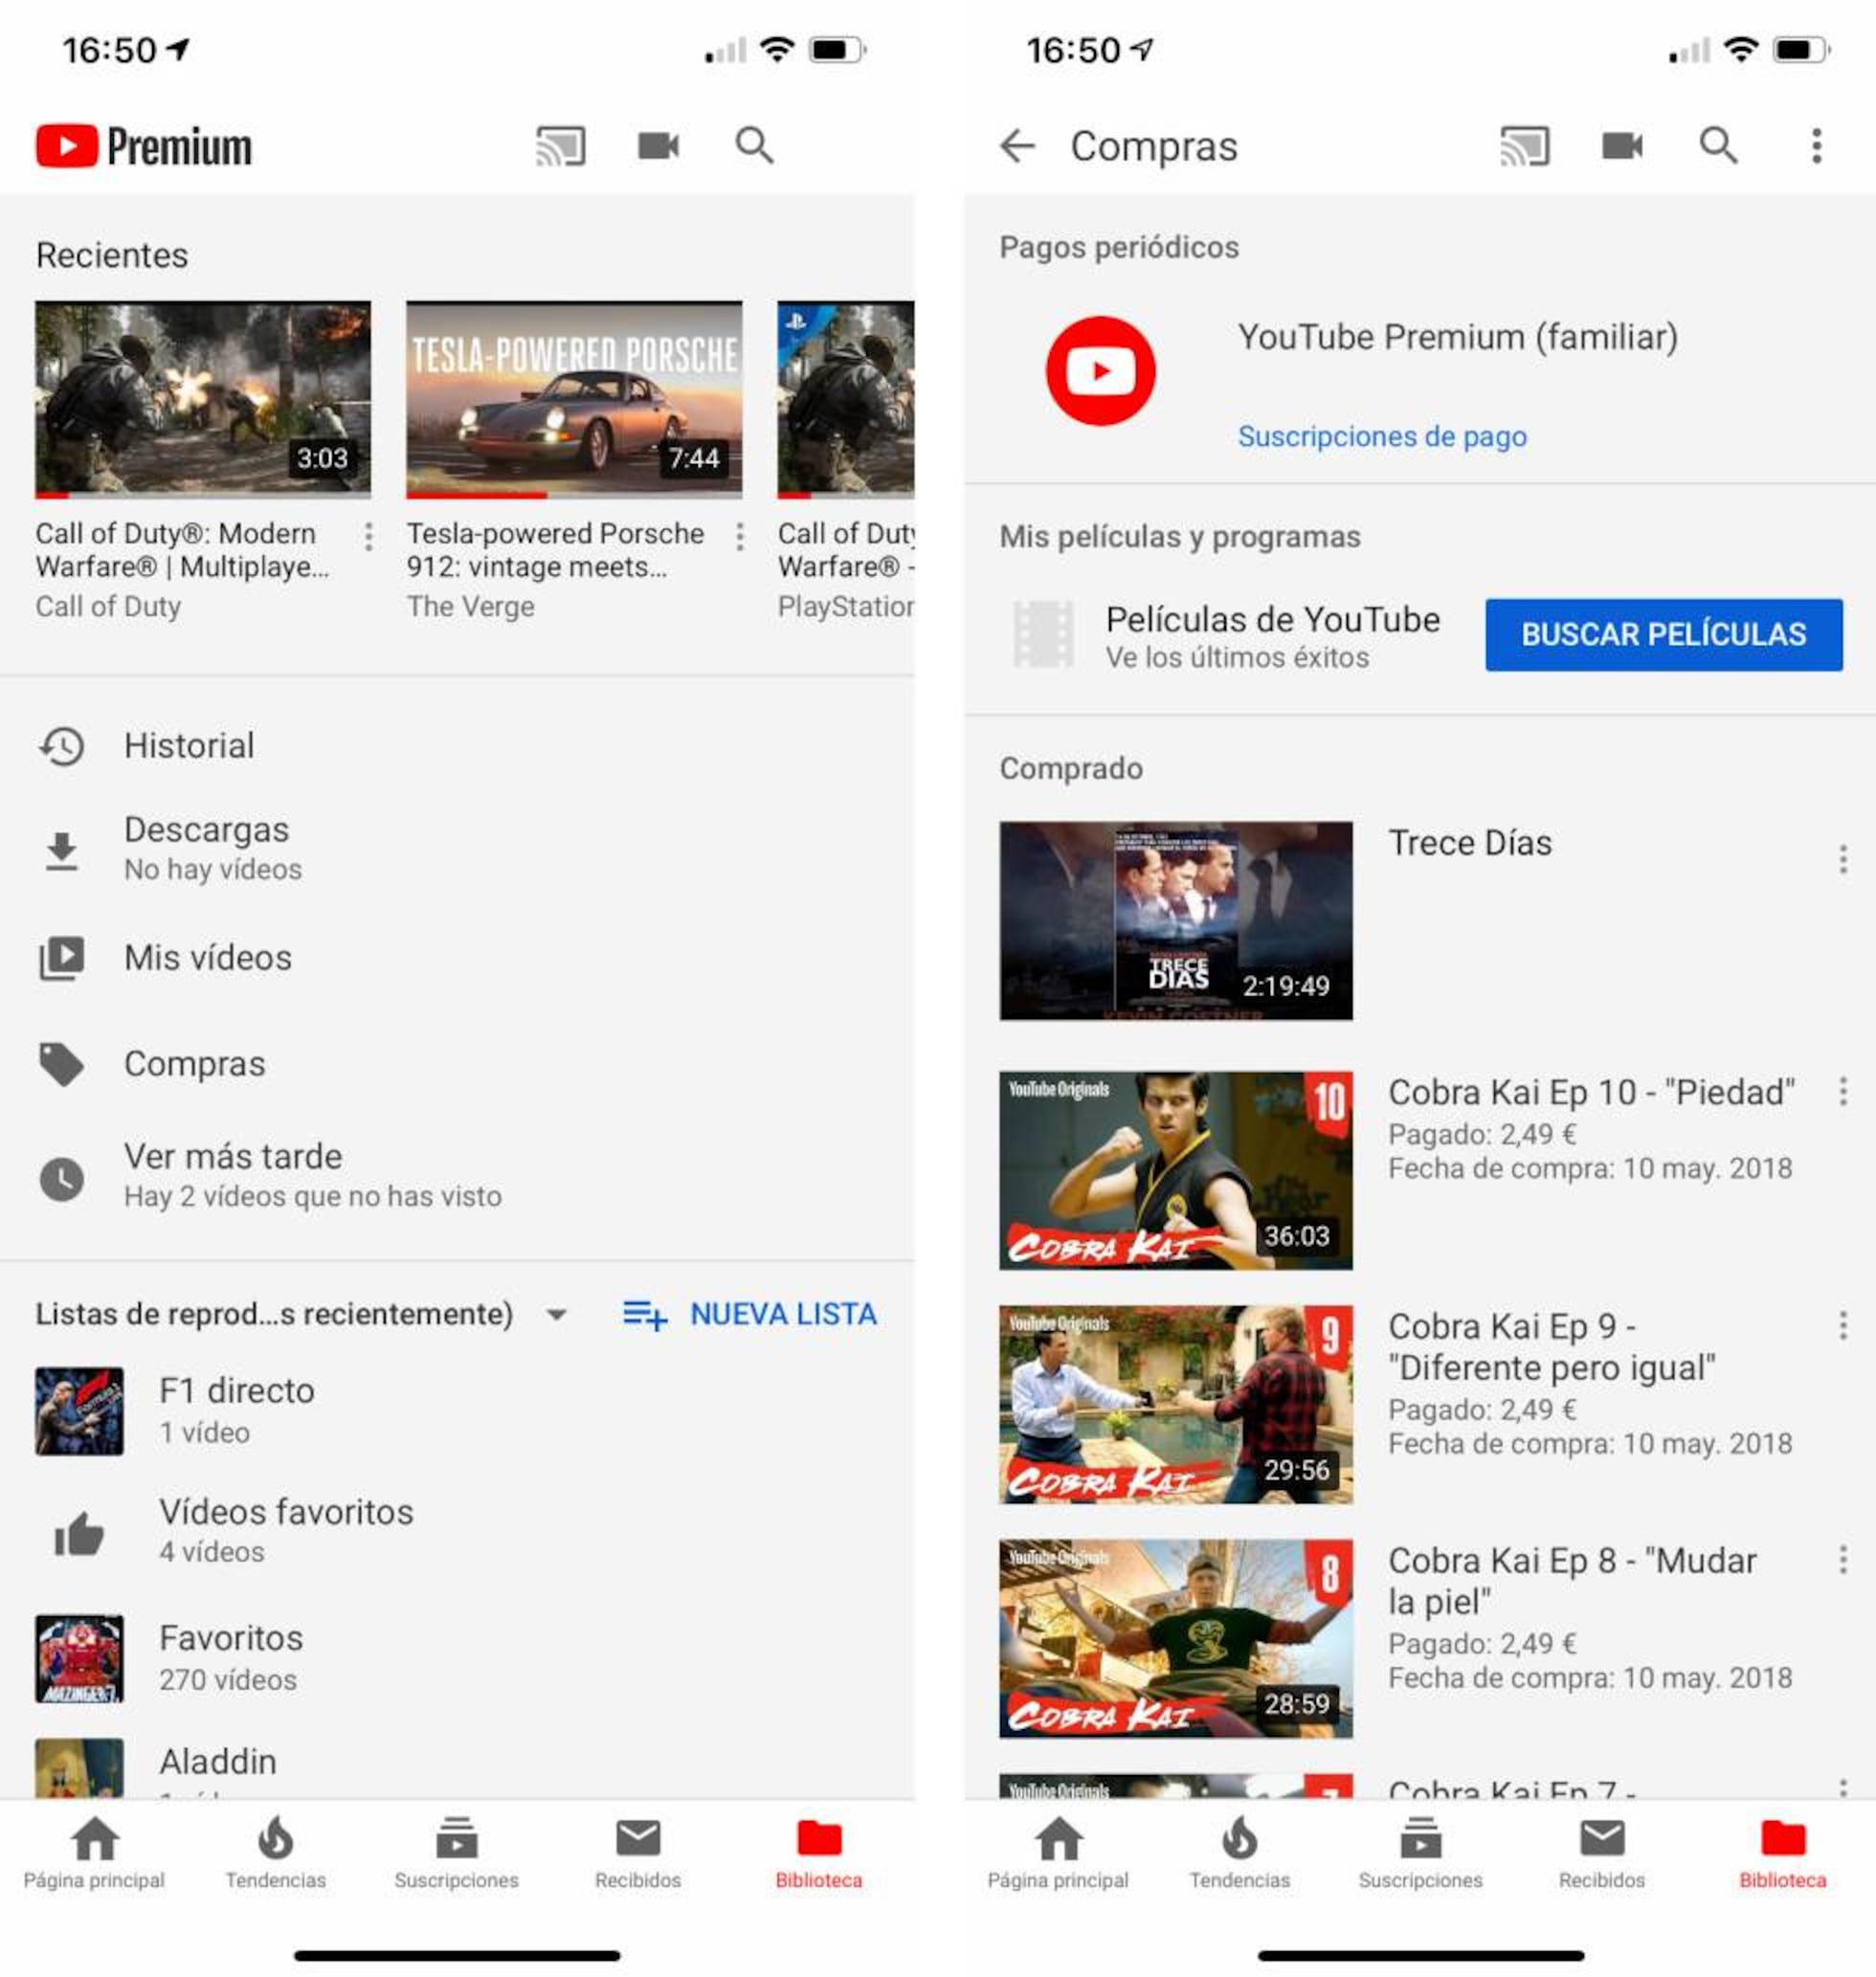Play the Trece Días movie thumbnail

pos(1176,920)
